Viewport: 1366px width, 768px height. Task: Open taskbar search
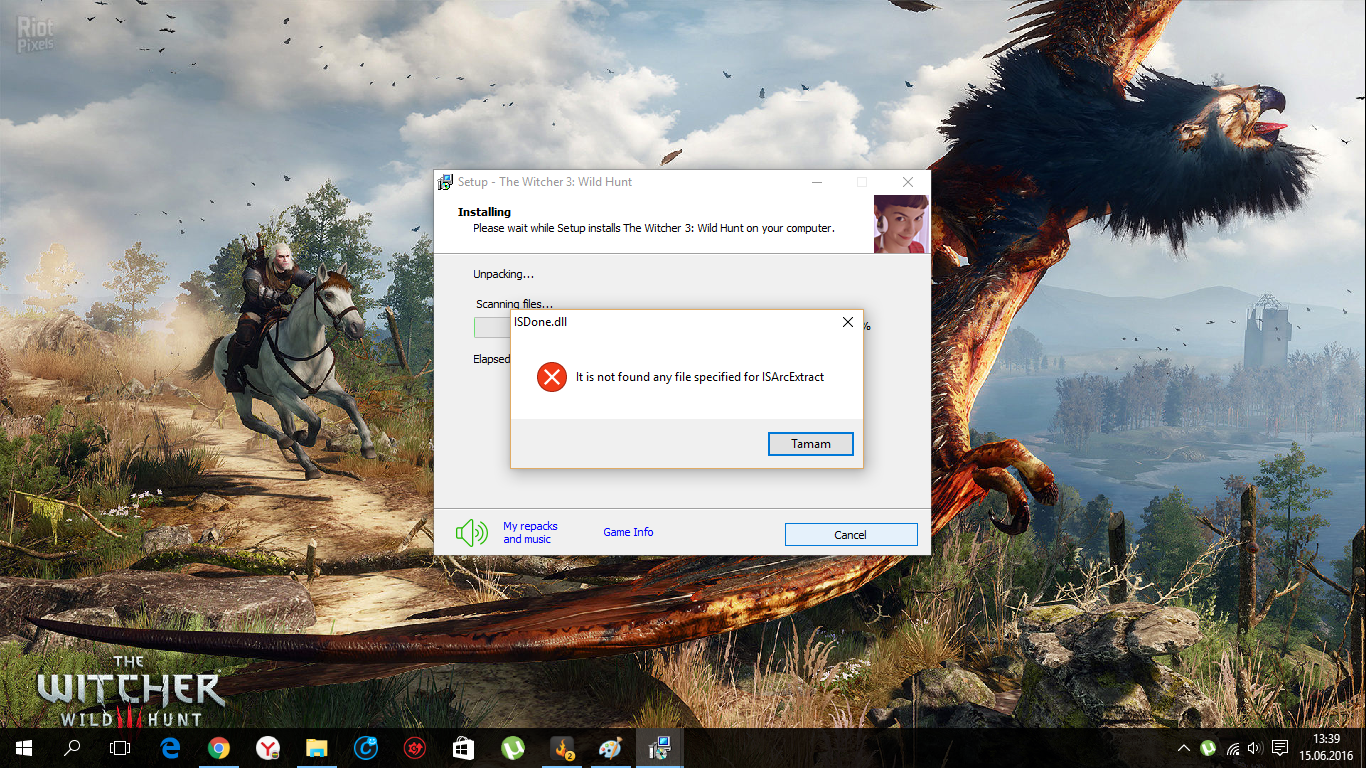(x=72, y=748)
